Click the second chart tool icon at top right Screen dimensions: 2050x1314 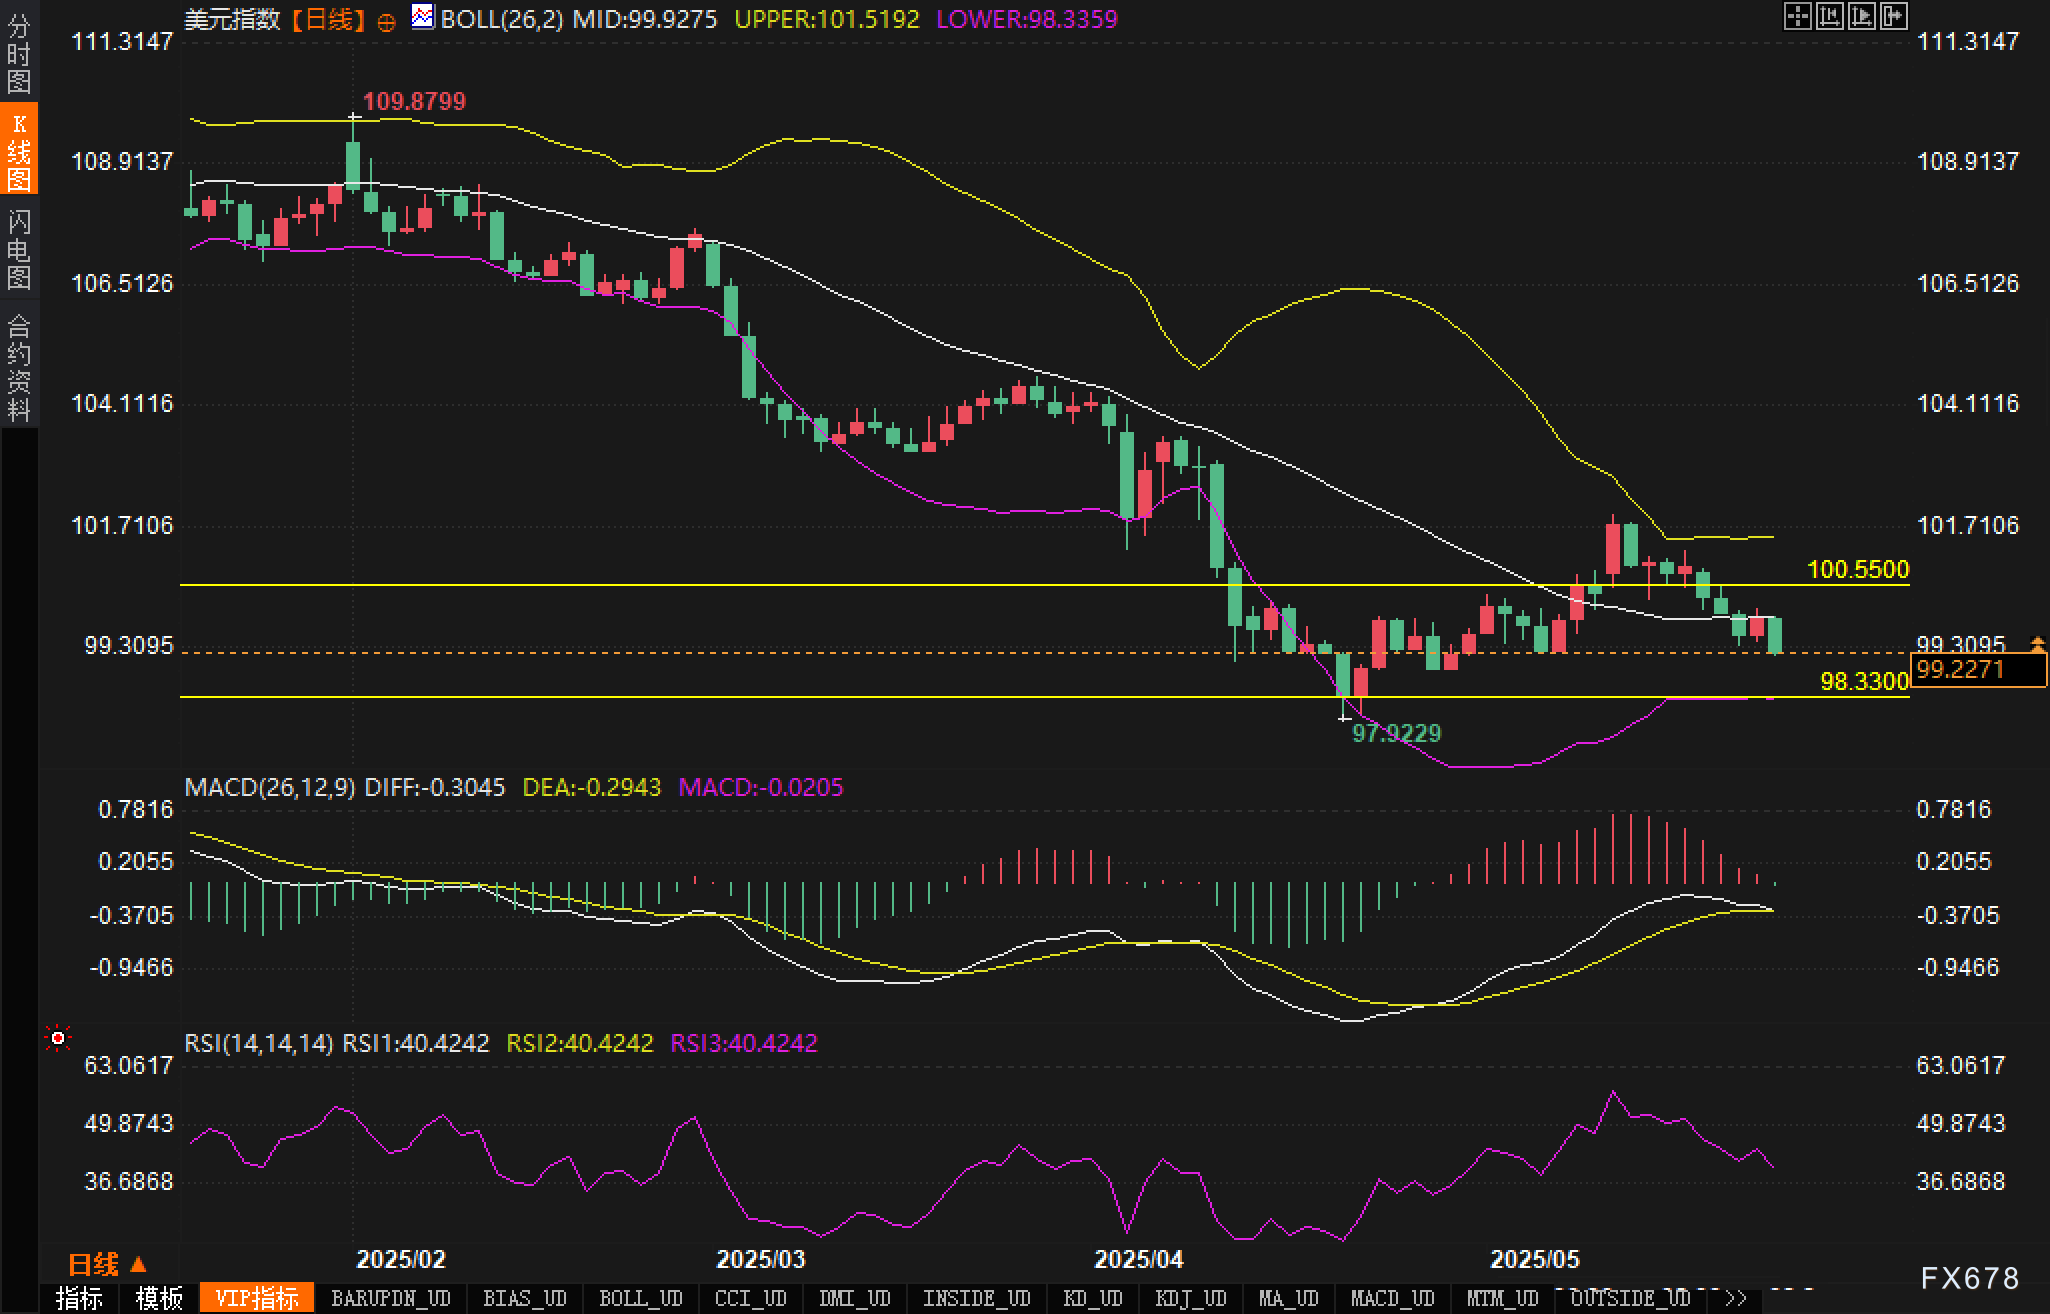[1829, 16]
